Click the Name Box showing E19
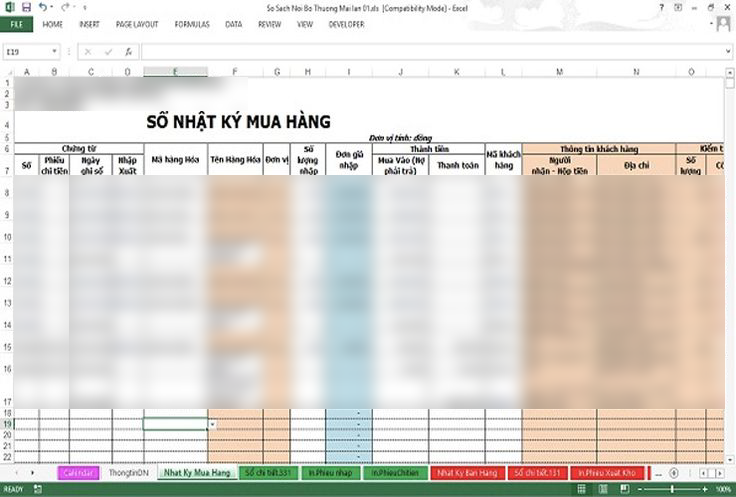736x497 pixels. coord(26,52)
